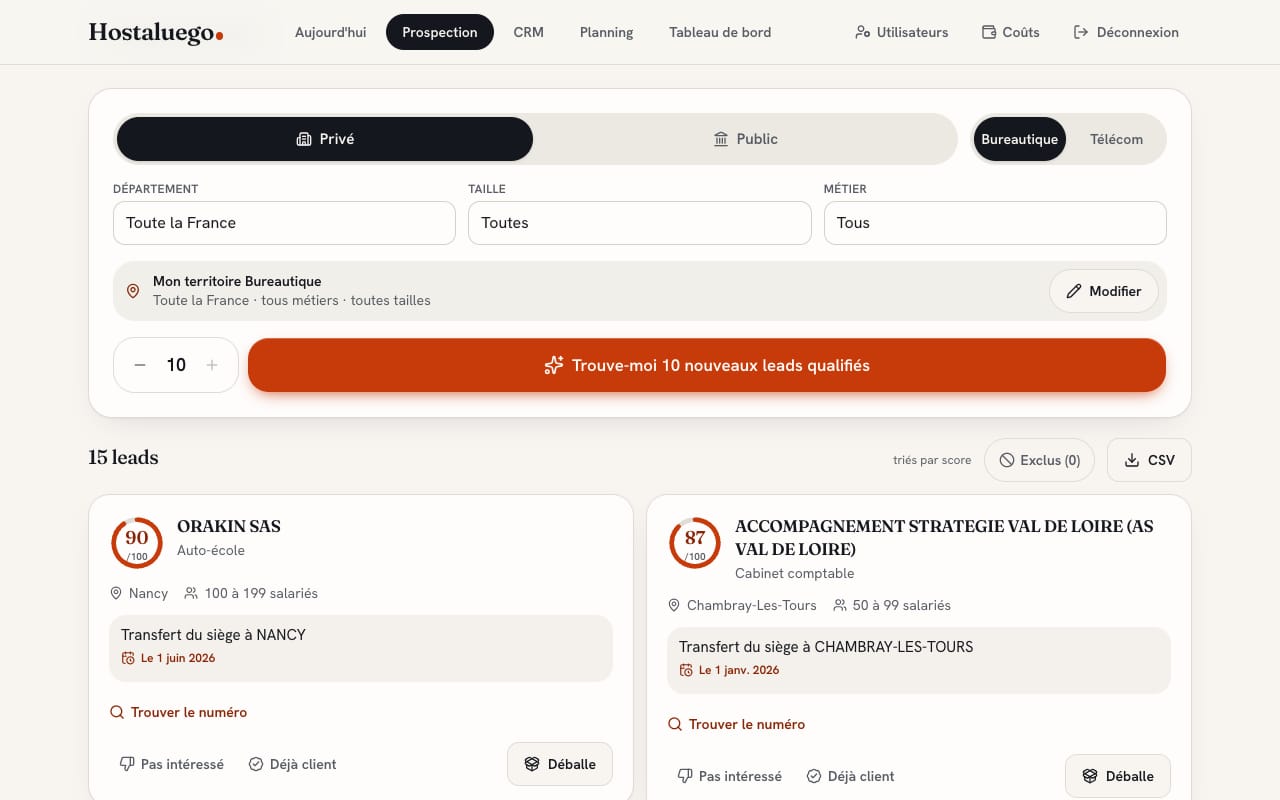Screen dimensions: 1280x800
Task: Click the location pin icon beside Mon territoire
Action: point(133,291)
